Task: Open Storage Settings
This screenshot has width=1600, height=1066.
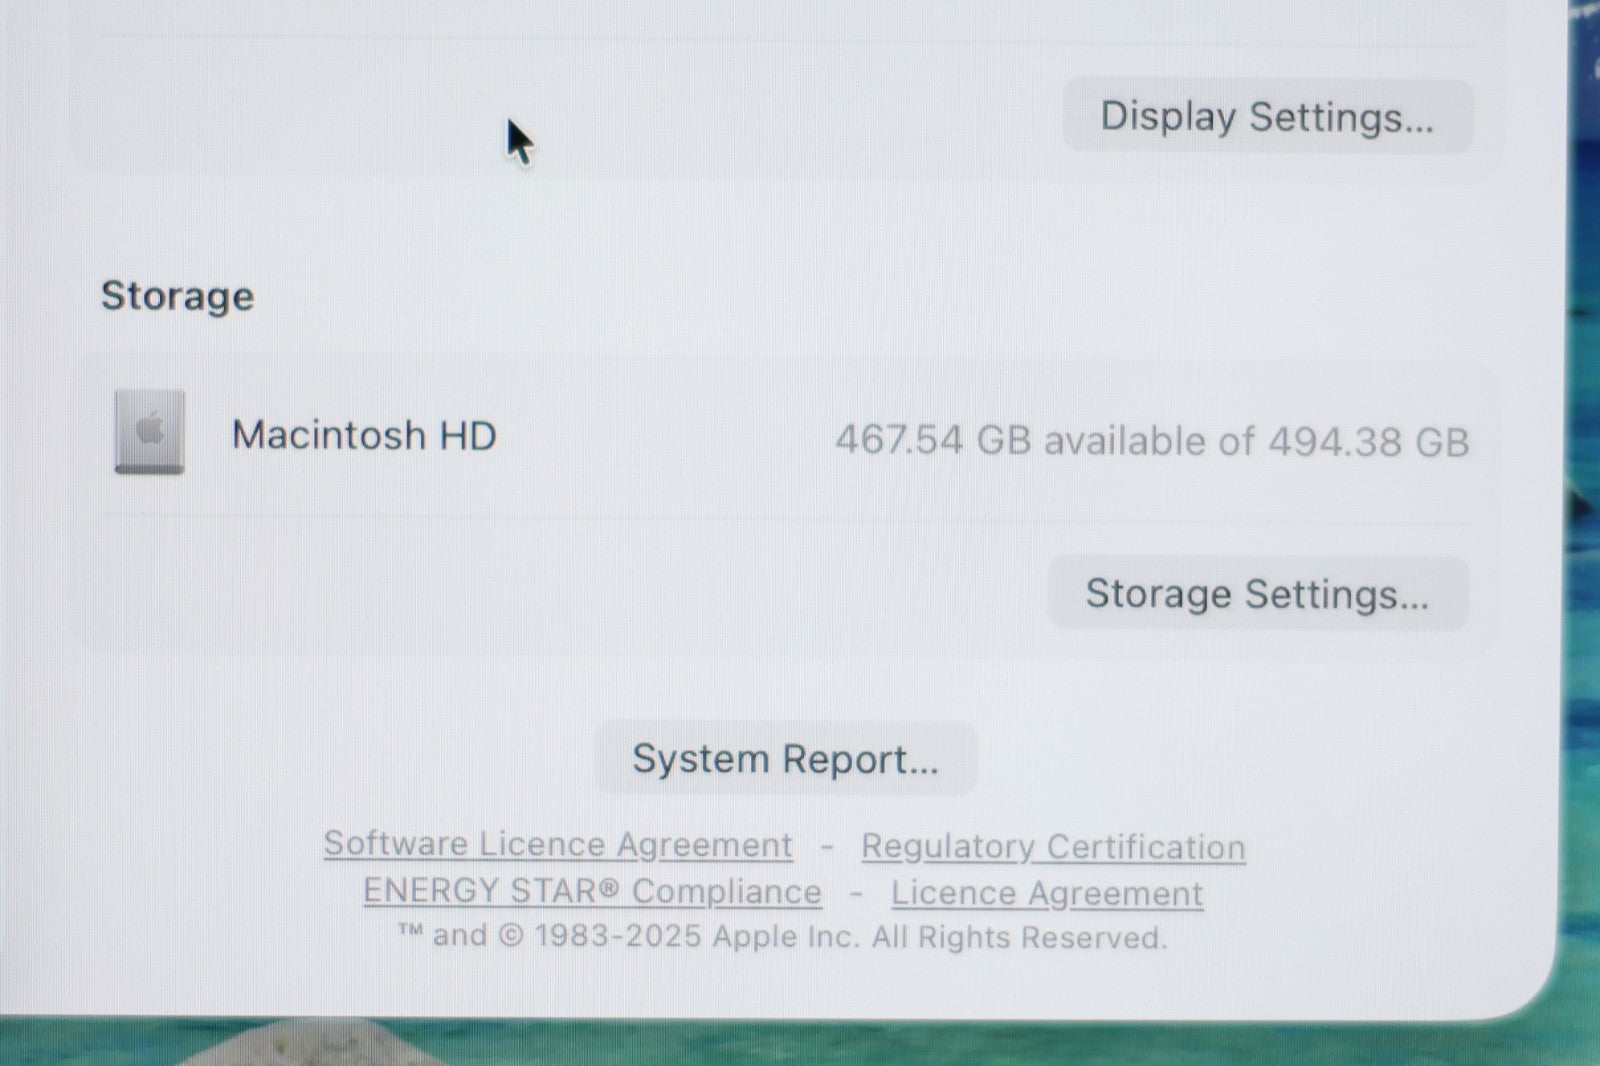Action: pyautogui.click(x=1257, y=594)
